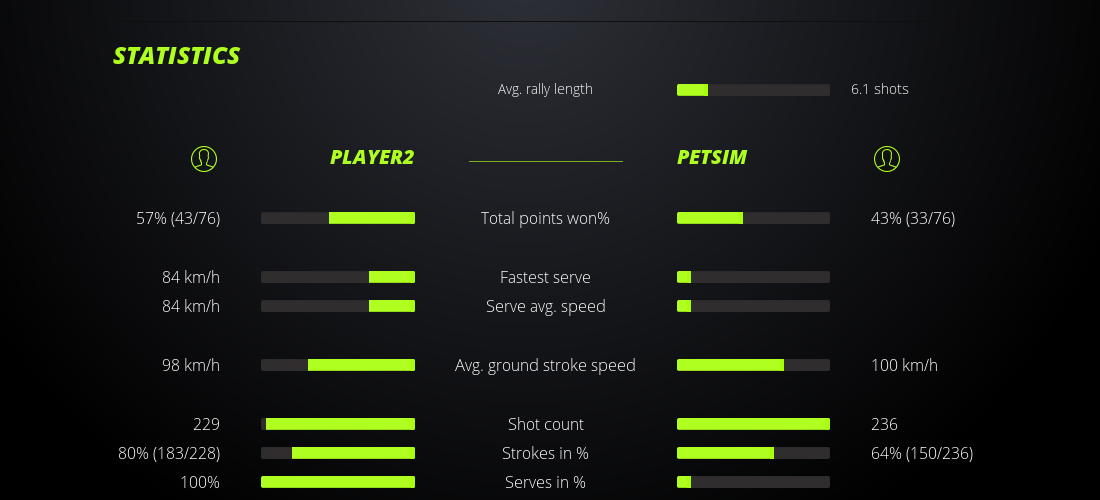
Task: Click PETSIM's Strokes in % bar
Action: click(753, 453)
